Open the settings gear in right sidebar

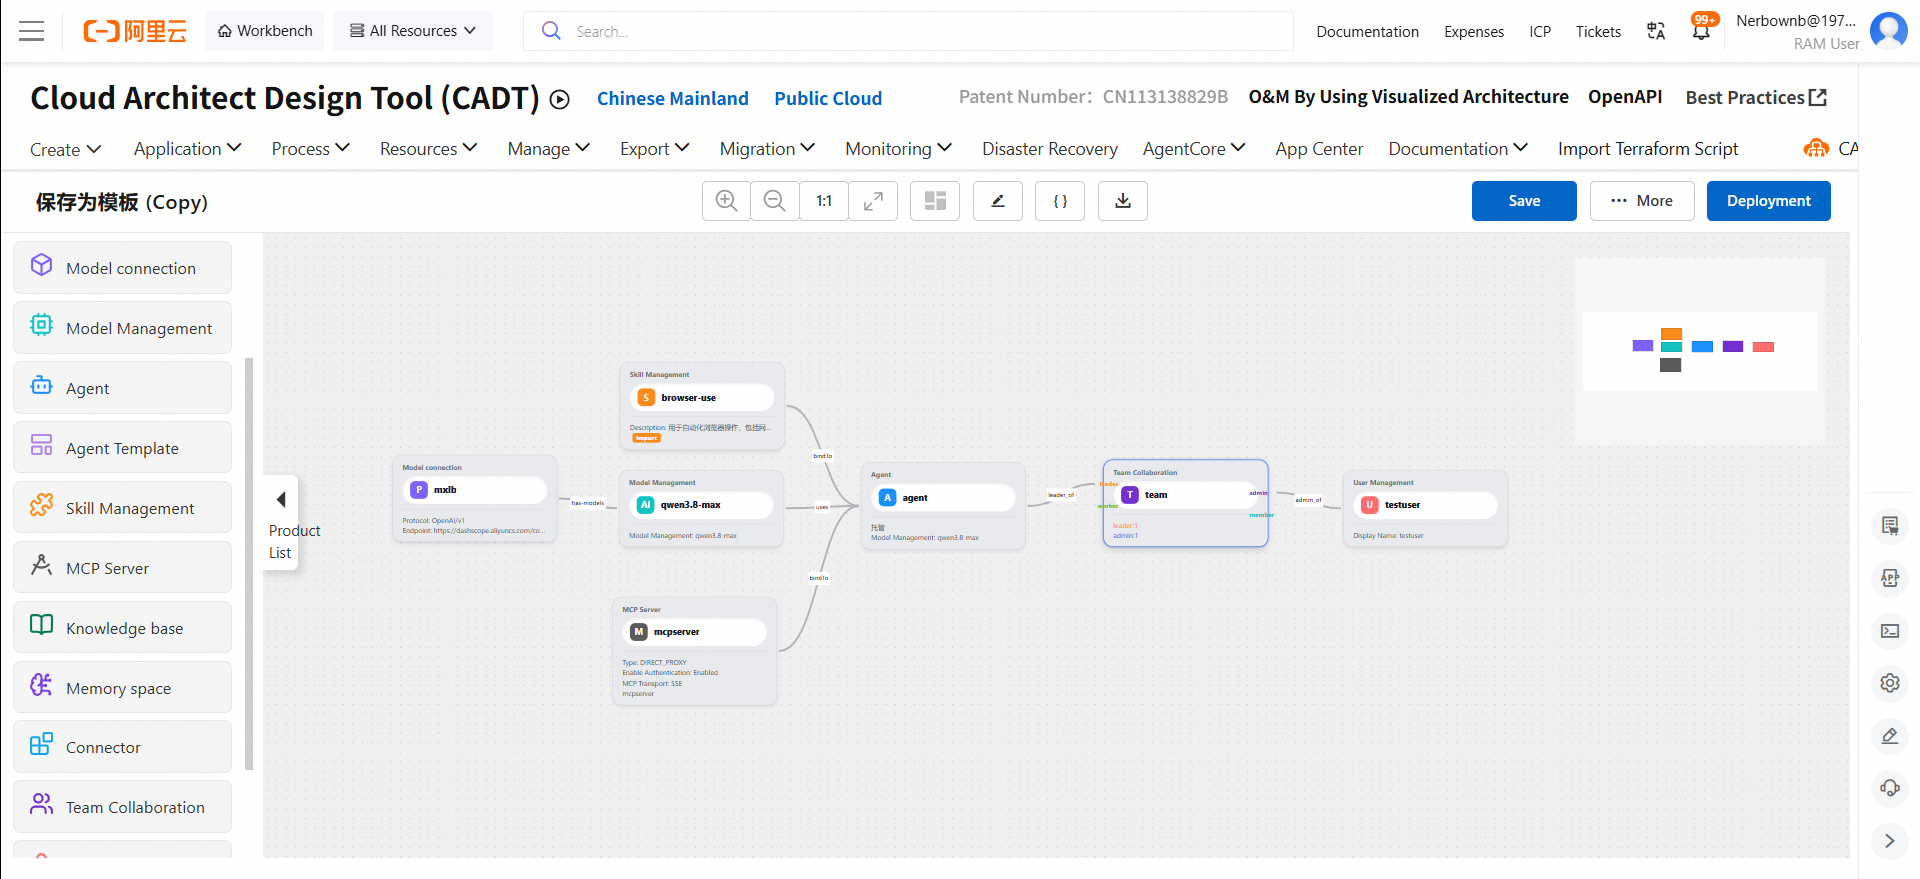click(x=1890, y=683)
